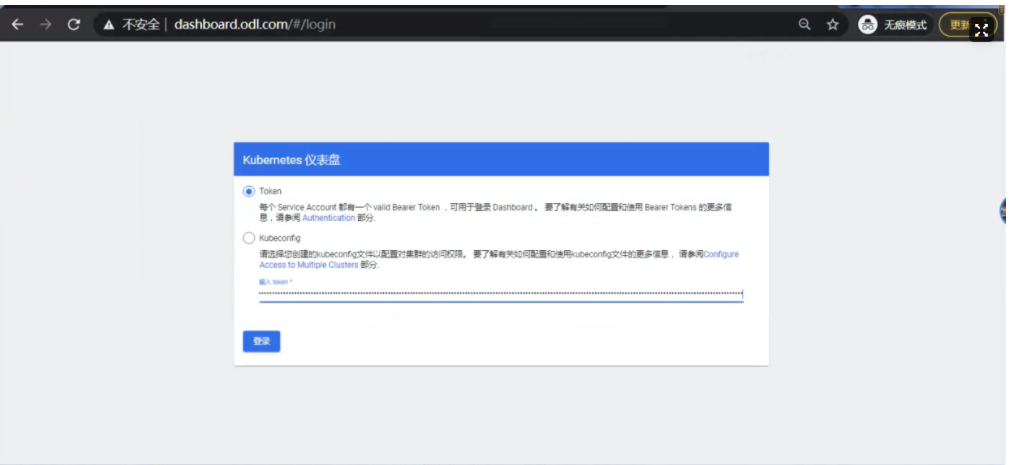This screenshot has height=465, width=1012.
Task: Click the 无痕模式 incognito label
Action: tap(905, 25)
